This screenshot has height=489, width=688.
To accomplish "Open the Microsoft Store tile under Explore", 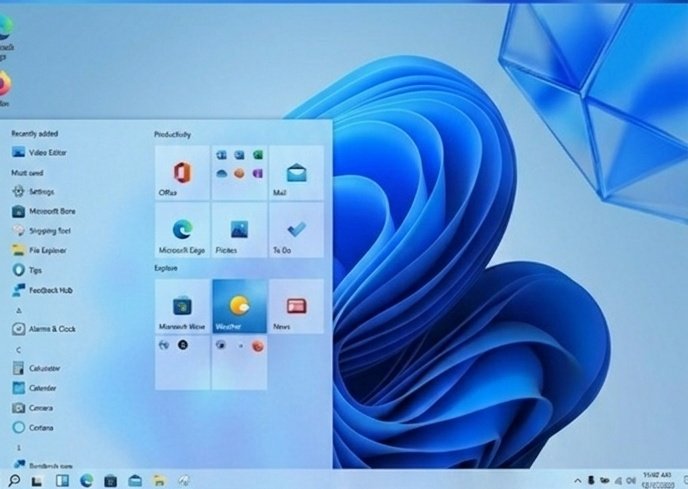I will [x=182, y=306].
